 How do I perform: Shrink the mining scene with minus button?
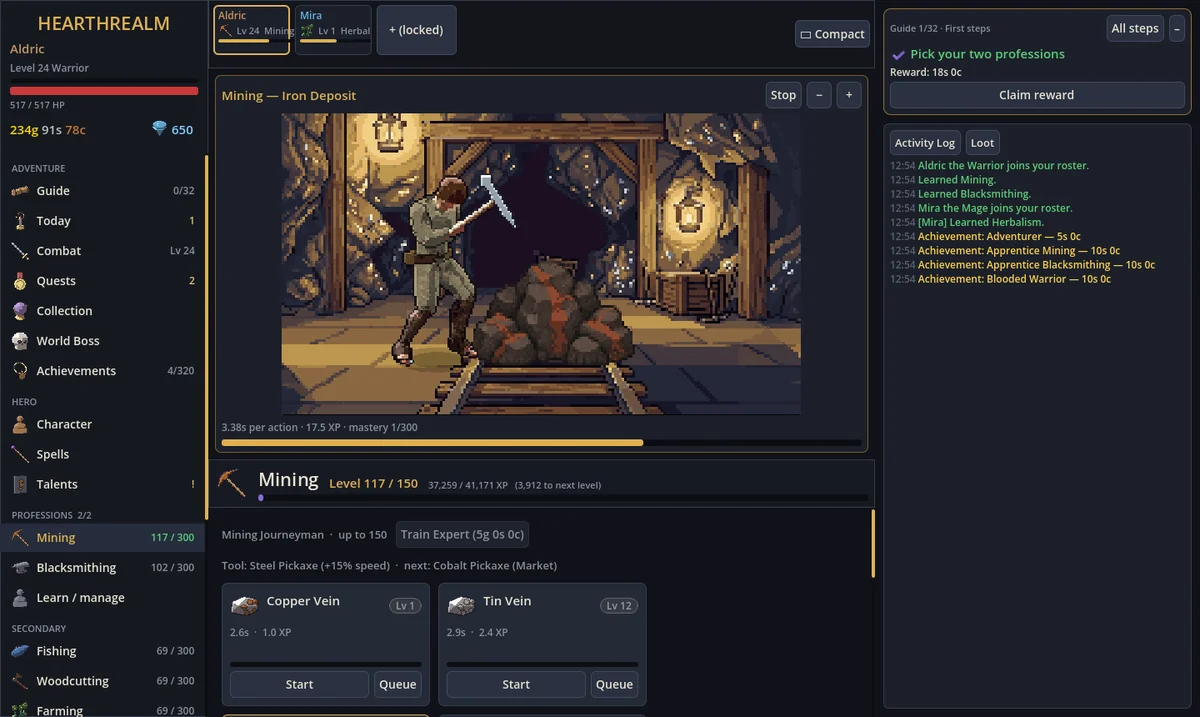click(x=818, y=95)
